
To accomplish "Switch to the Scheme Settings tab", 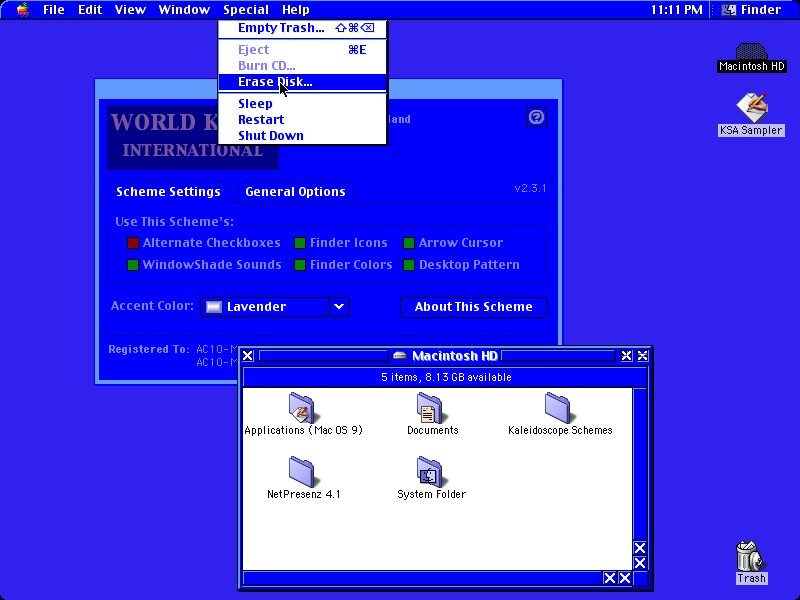I will pos(168,192).
